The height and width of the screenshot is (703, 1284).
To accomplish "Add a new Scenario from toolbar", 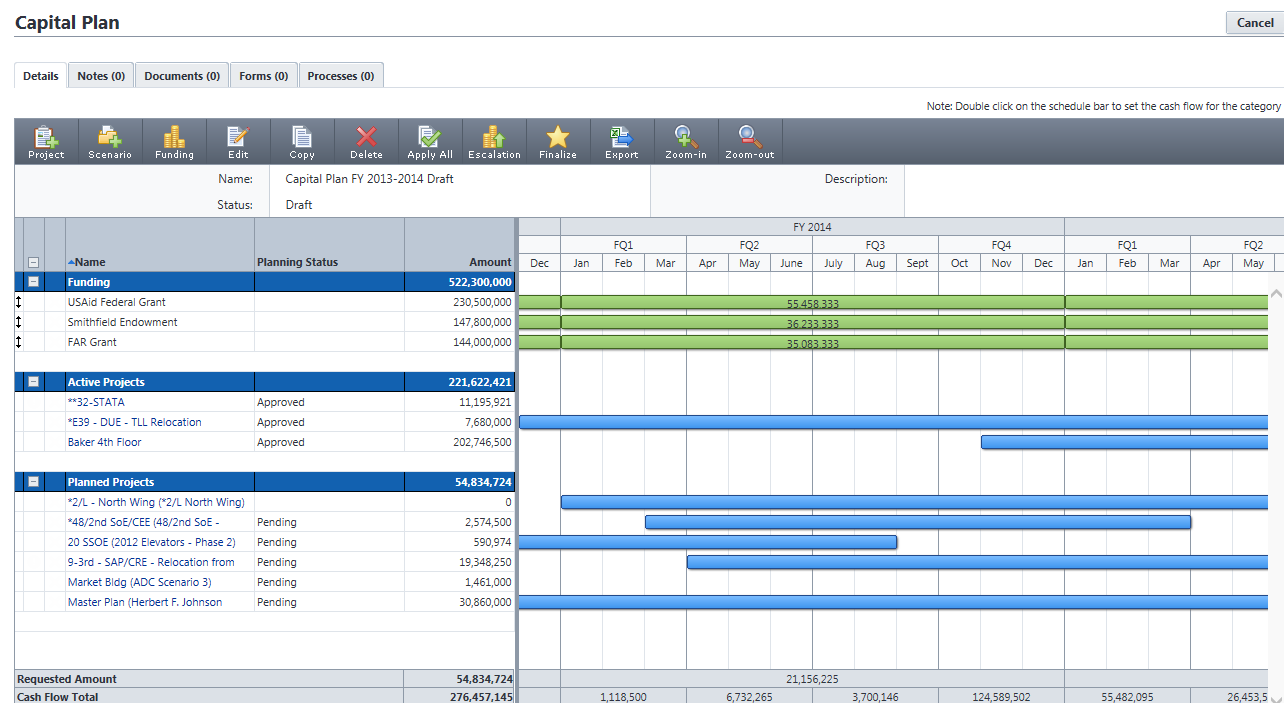I will pyautogui.click(x=110, y=142).
